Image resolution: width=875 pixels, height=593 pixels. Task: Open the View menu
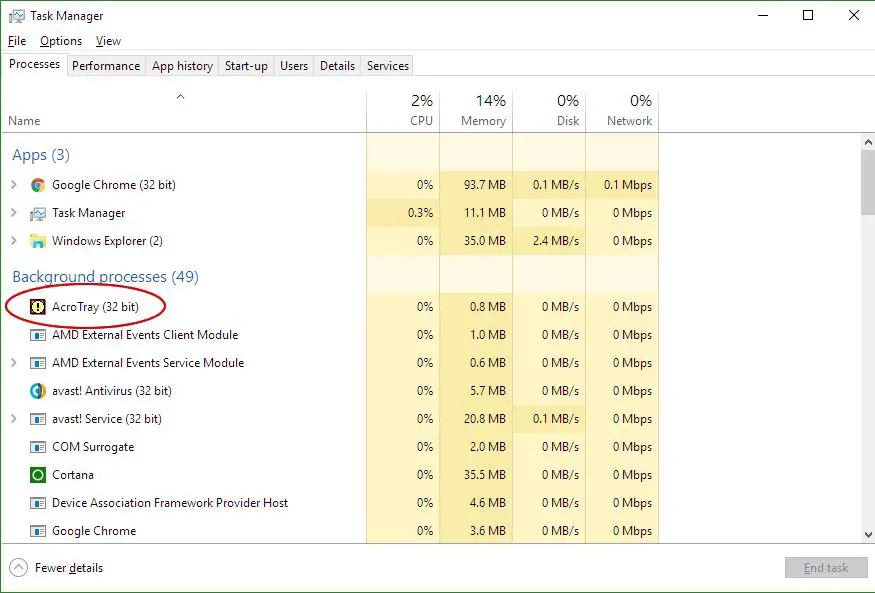(108, 41)
